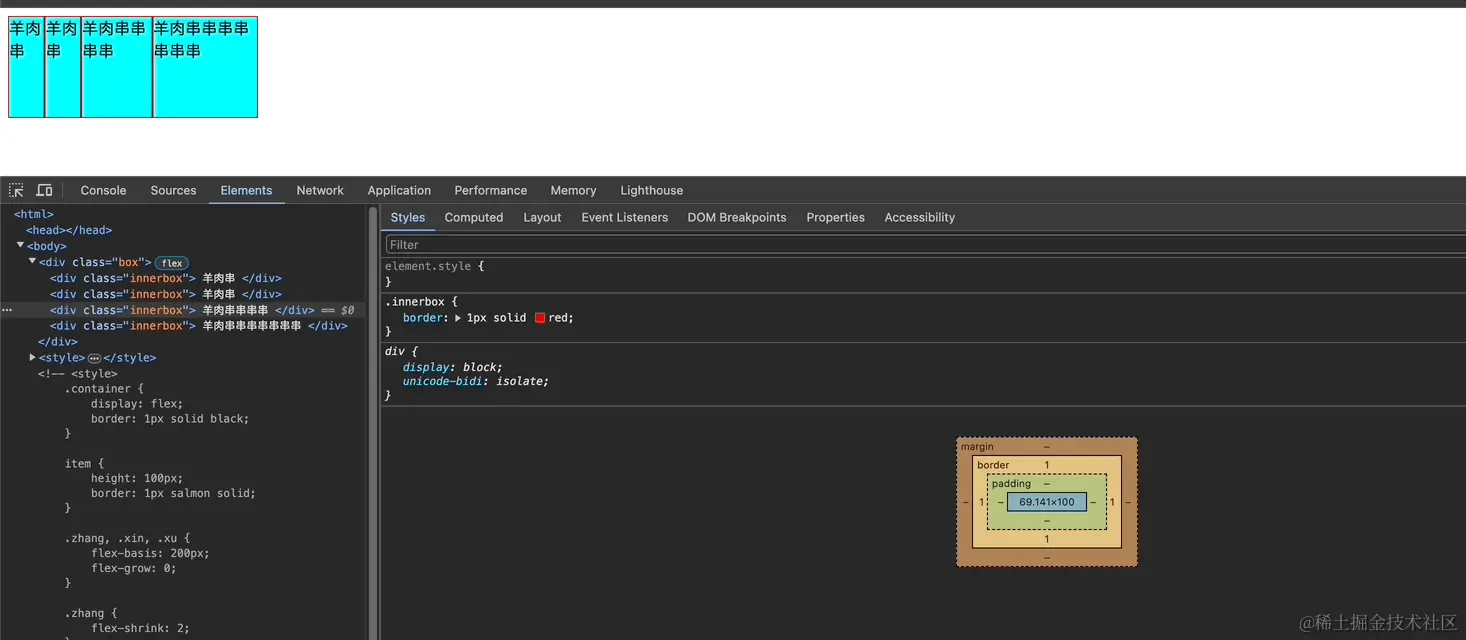Open the Console panel tab
This screenshot has width=1466, height=640.
click(x=103, y=190)
